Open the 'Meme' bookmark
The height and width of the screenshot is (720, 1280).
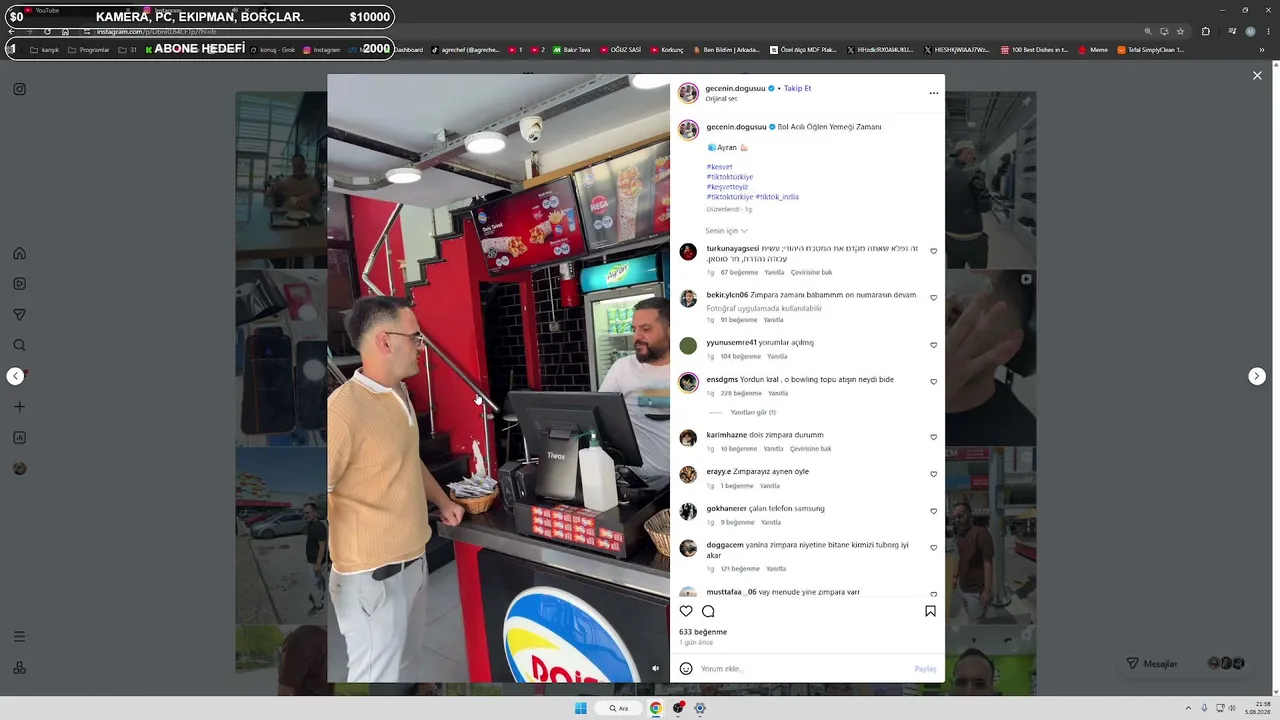[x=1093, y=50]
